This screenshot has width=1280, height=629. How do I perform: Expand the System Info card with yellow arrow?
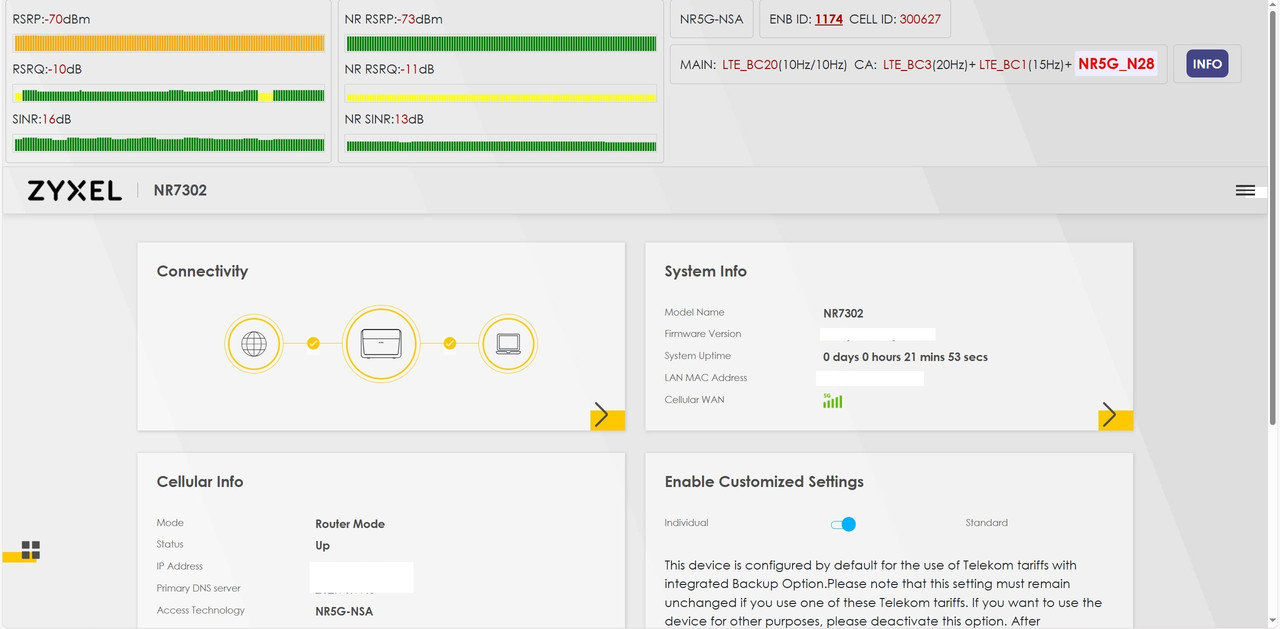pos(1115,415)
